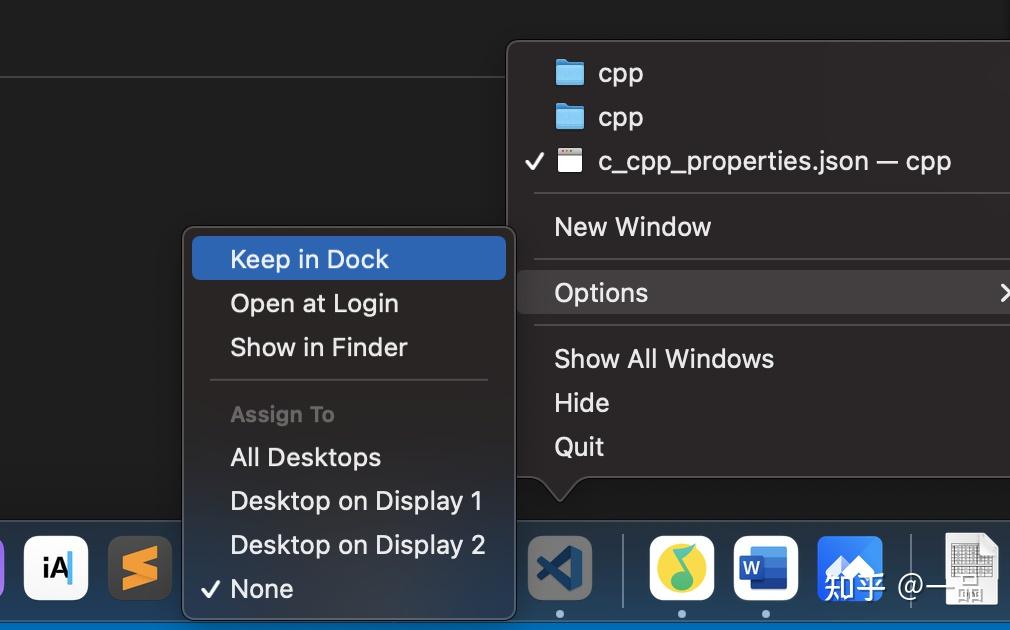Enable Open at Login
The image size is (1010, 630).
click(x=314, y=303)
